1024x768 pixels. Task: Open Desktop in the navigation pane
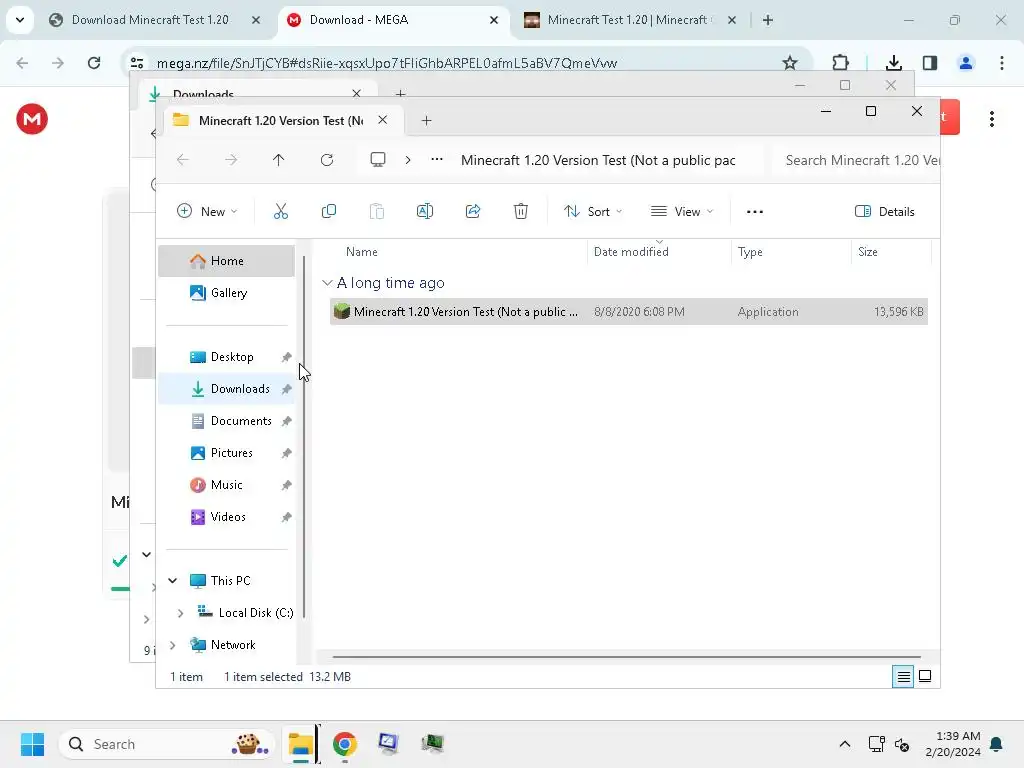227,357
